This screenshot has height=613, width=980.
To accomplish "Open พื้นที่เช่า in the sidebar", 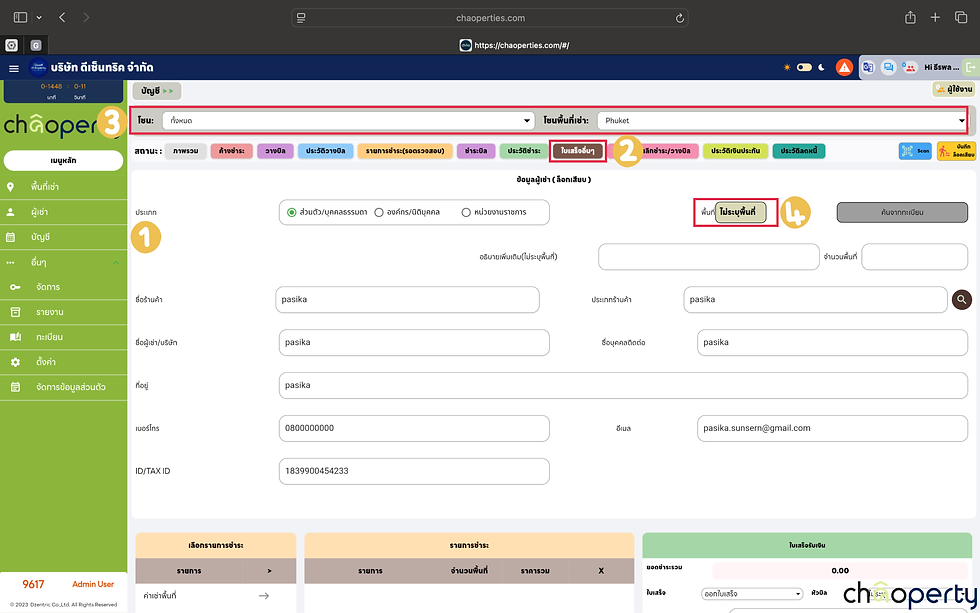I will tap(63, 187).
